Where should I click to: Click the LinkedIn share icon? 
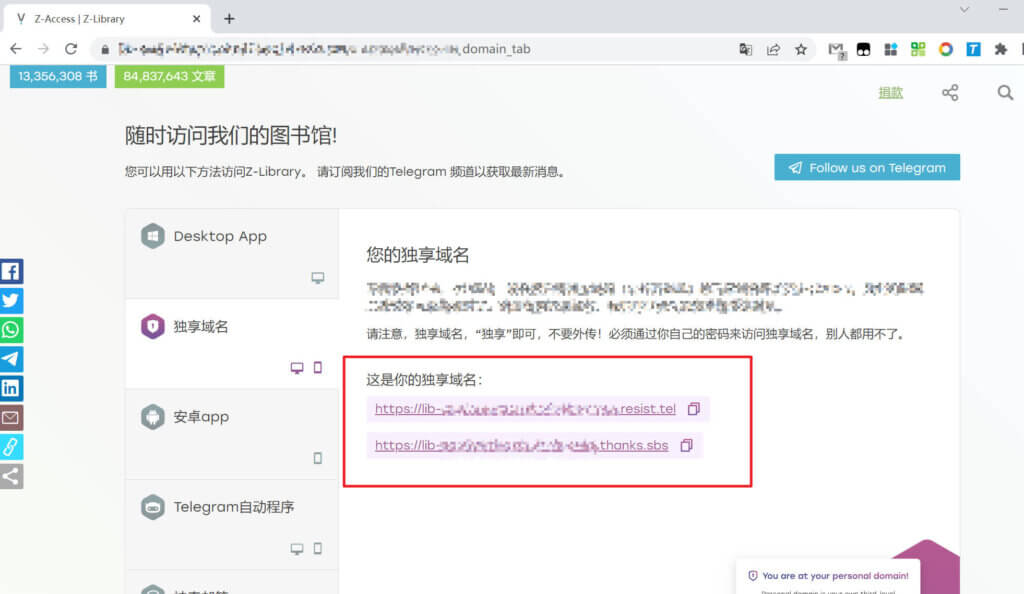pyautogui.click(x=11, y=388)
